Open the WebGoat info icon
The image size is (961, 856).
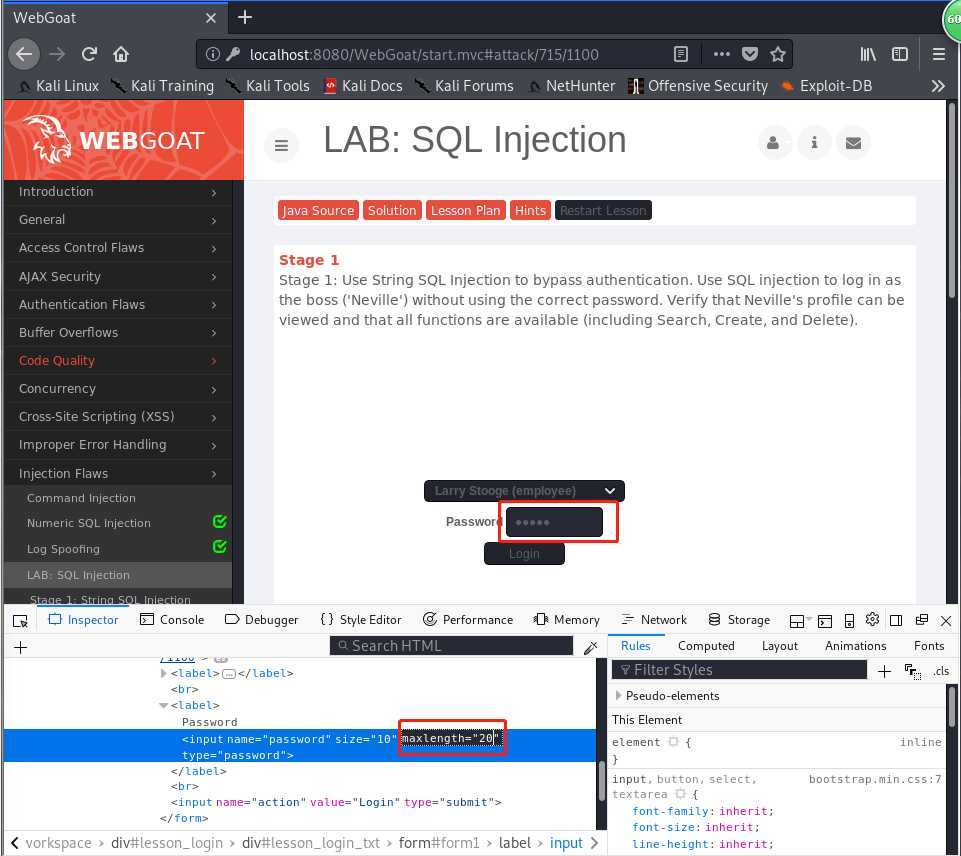coord(814,143)
